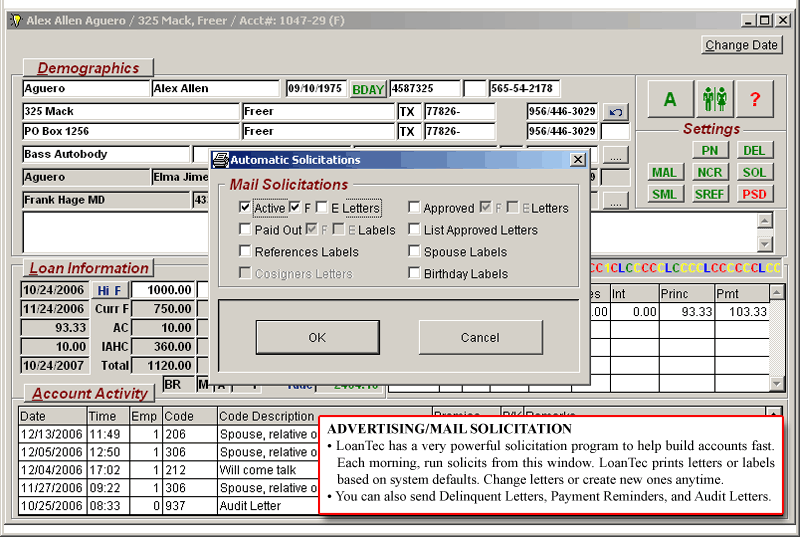Click the ellipsis button beside Bass Autobody row
The height and width of the screenshot is (537, 800).
pyautogui.click(x=616, y=155)
